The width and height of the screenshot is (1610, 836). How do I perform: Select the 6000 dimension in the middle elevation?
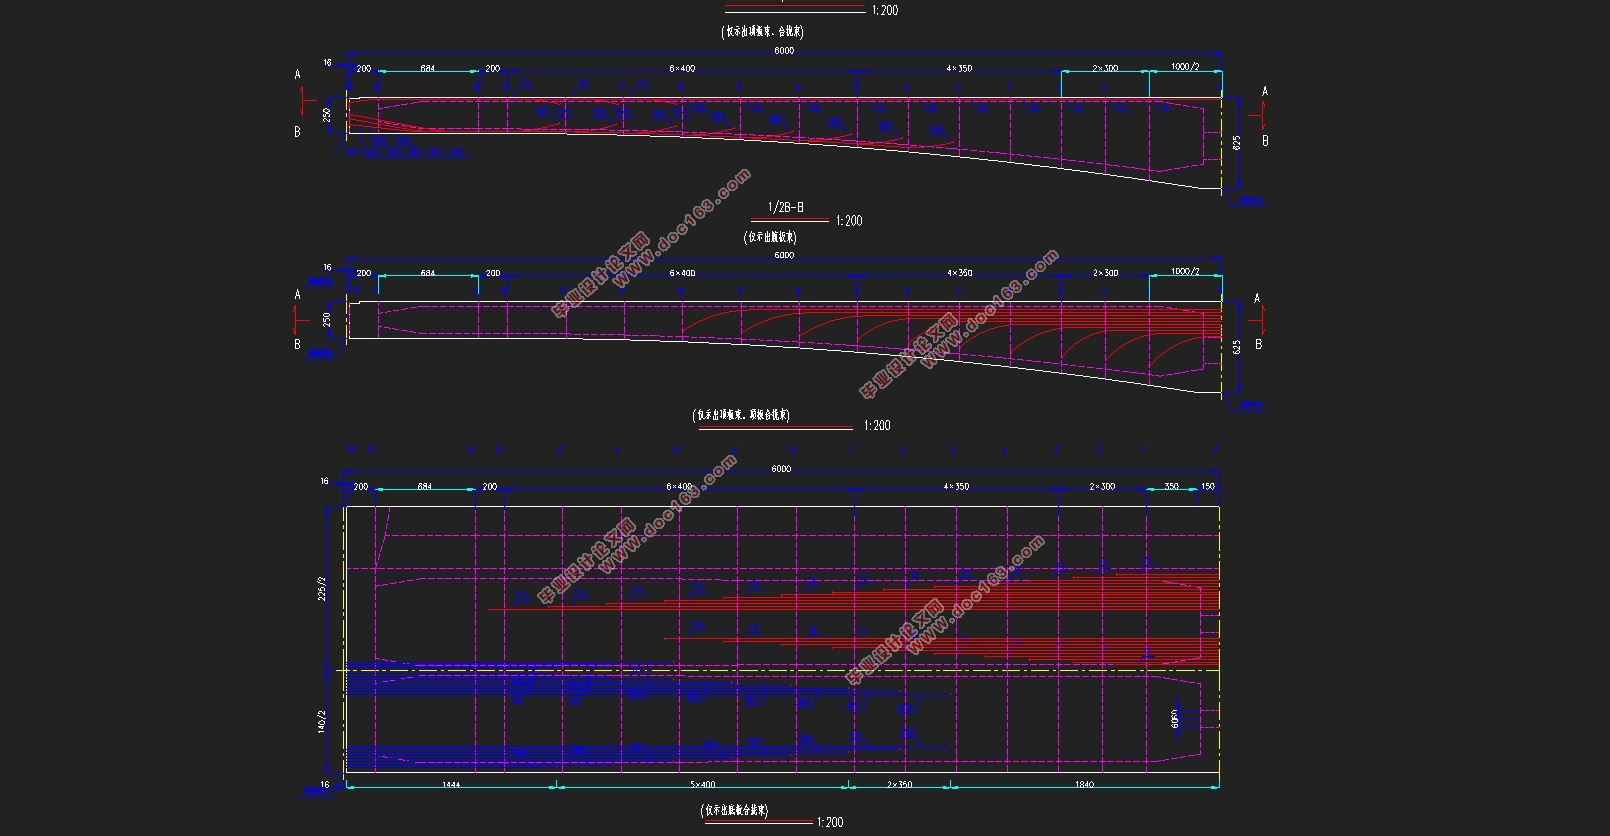coord(784,255)
